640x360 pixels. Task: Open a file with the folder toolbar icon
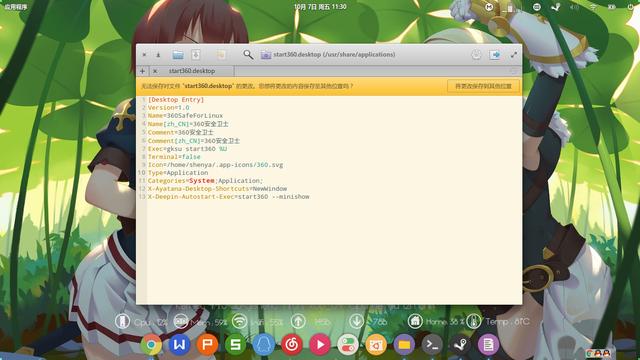click(x=178, y=55)
